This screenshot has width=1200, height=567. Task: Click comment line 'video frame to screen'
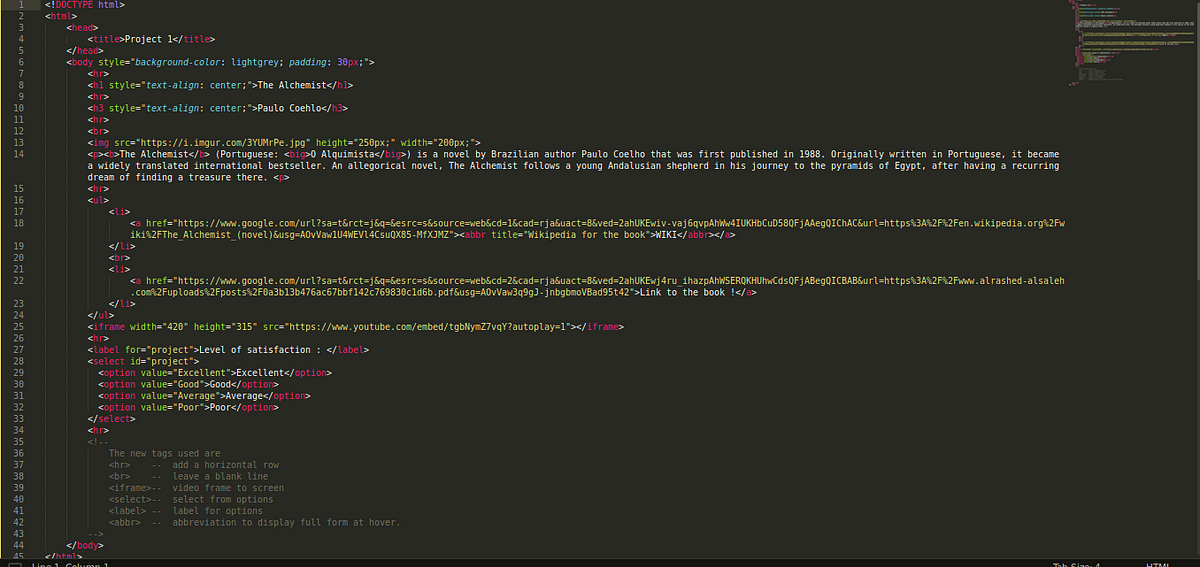tap(228, 487)
